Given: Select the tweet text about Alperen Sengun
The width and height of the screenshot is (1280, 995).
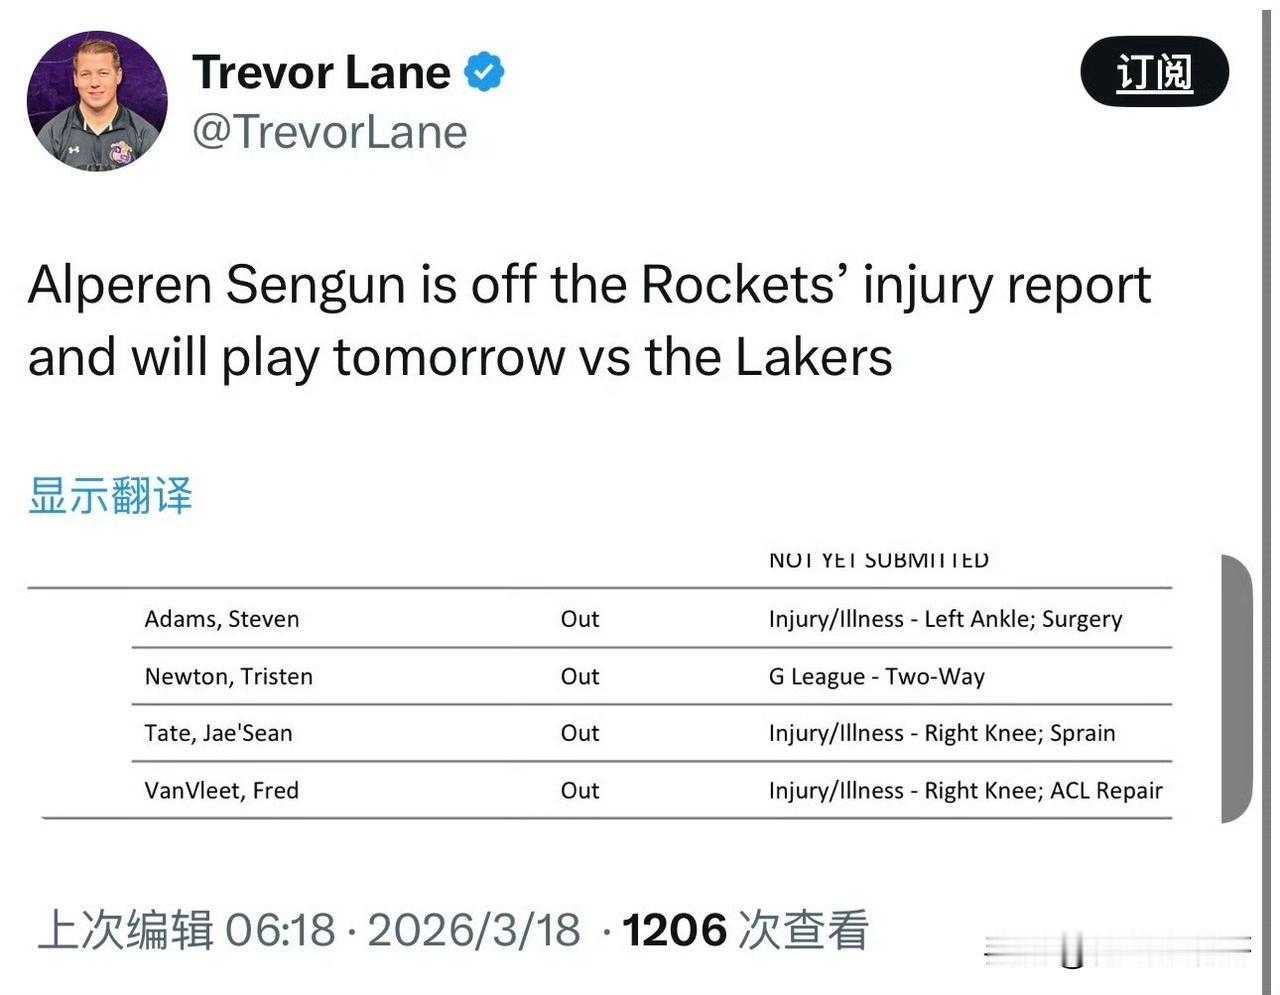Looking at the screenshot, I should (x=588, y=320).
